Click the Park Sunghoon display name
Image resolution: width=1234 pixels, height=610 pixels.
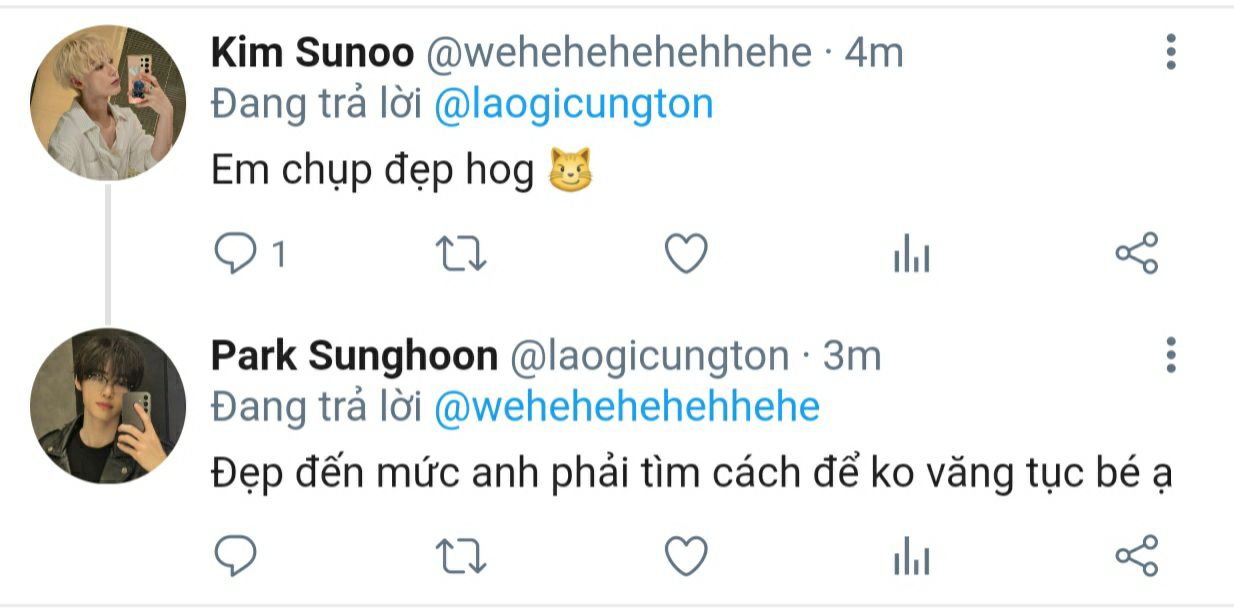354,356
